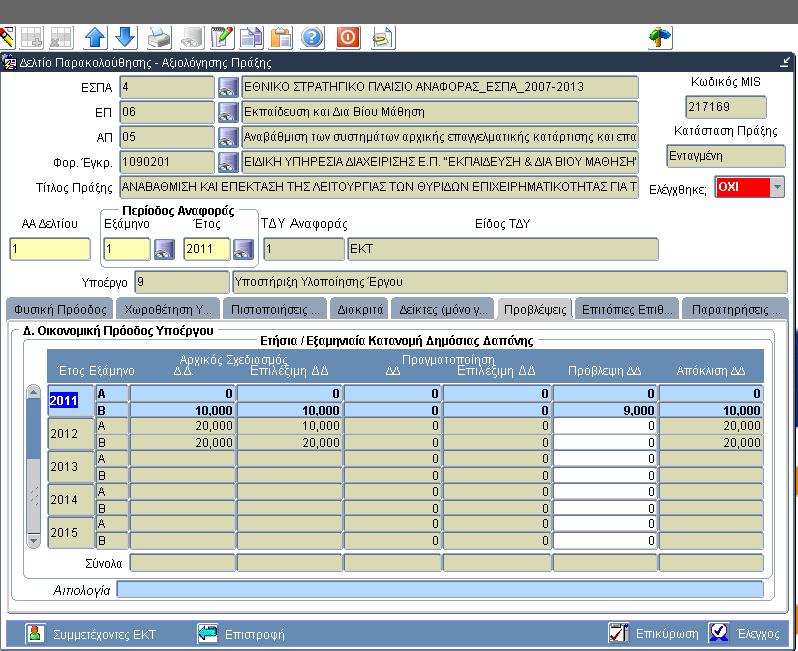Click Επιστροφή button label
This screenshot has width=798, height=651.
(254, 635)
